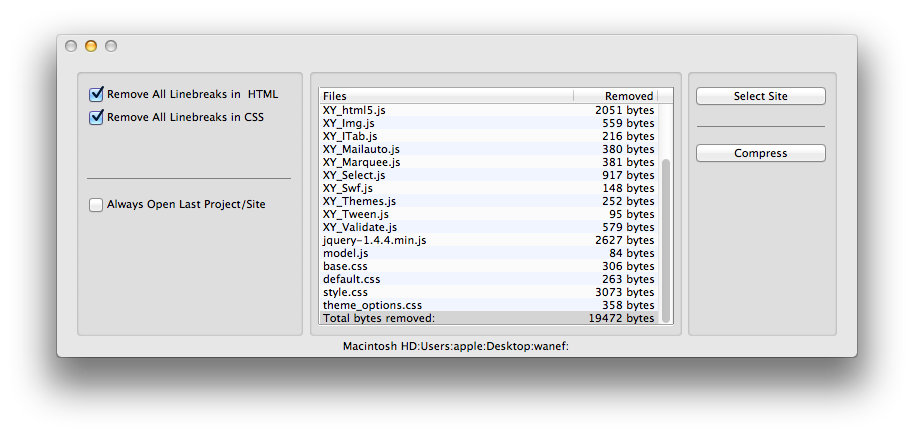Select default.css in the file list
This screenshot has width=914, height=436.
[488, 279]
